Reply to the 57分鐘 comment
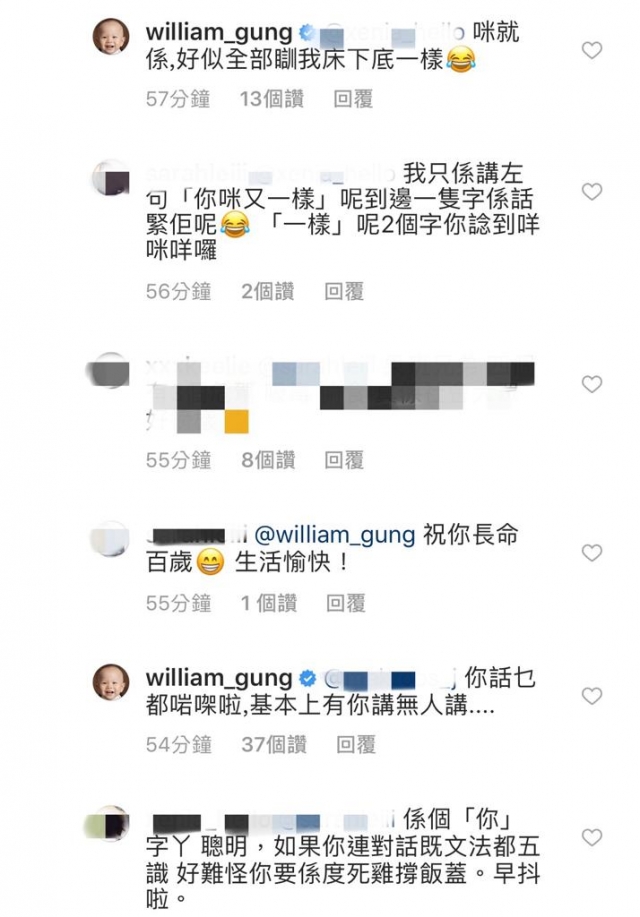640x917 pixels. [x=353, y=99]
